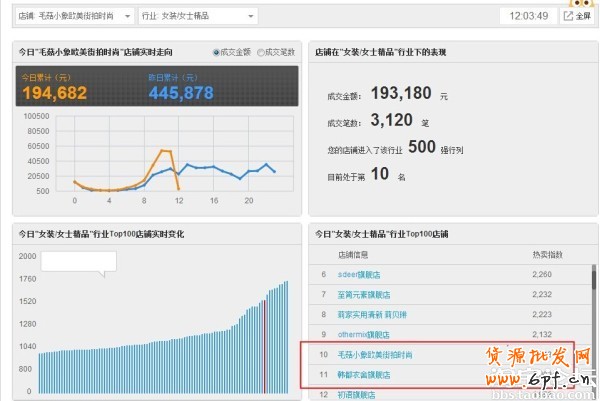Open the 至简元素旗舰店 link

363,294
